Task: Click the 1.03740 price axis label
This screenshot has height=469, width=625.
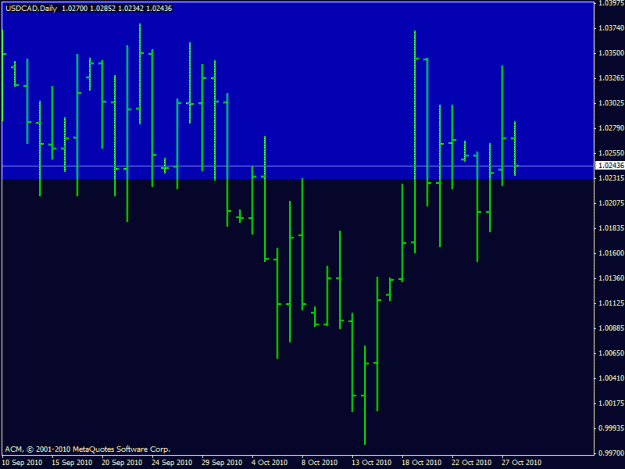Action: point(611,28)
